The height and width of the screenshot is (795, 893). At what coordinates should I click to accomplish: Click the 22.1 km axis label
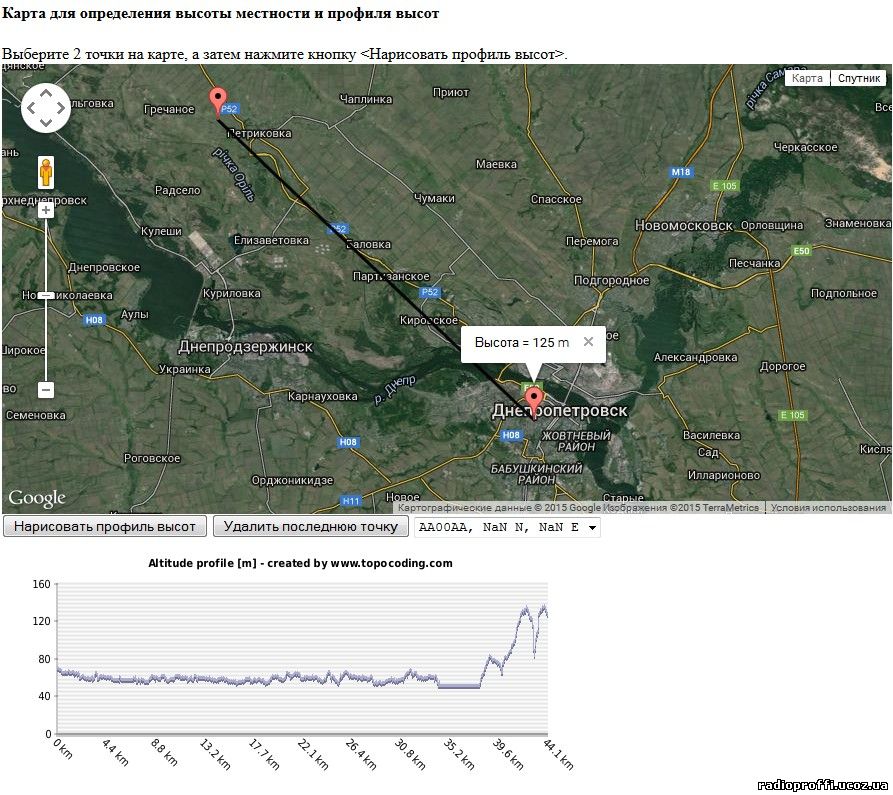pos(313,755)
